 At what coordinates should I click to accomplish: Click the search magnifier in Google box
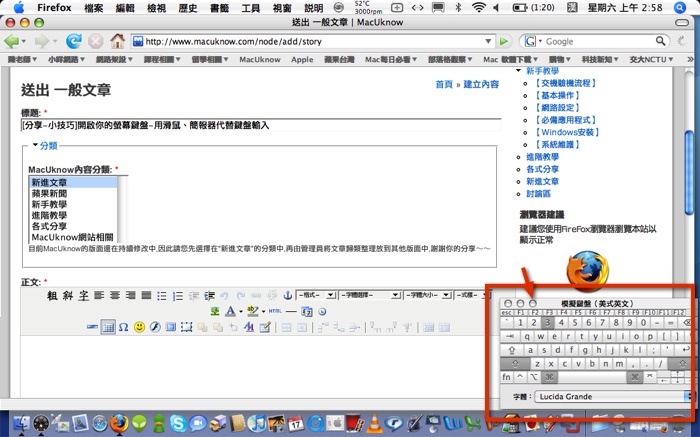660,41
